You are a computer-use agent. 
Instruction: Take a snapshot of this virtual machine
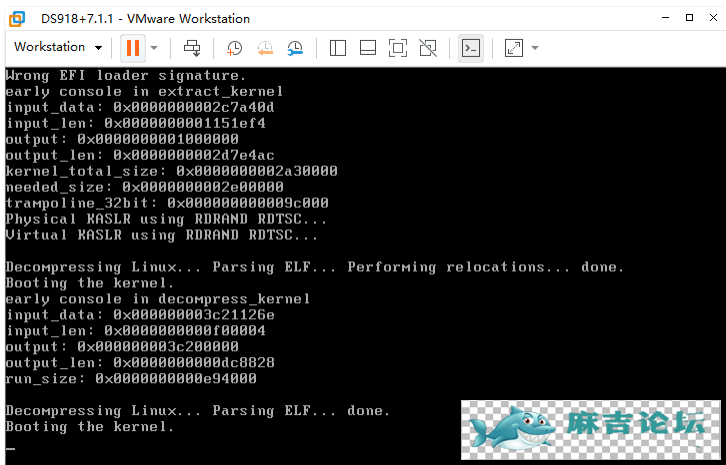coord(235,48)
